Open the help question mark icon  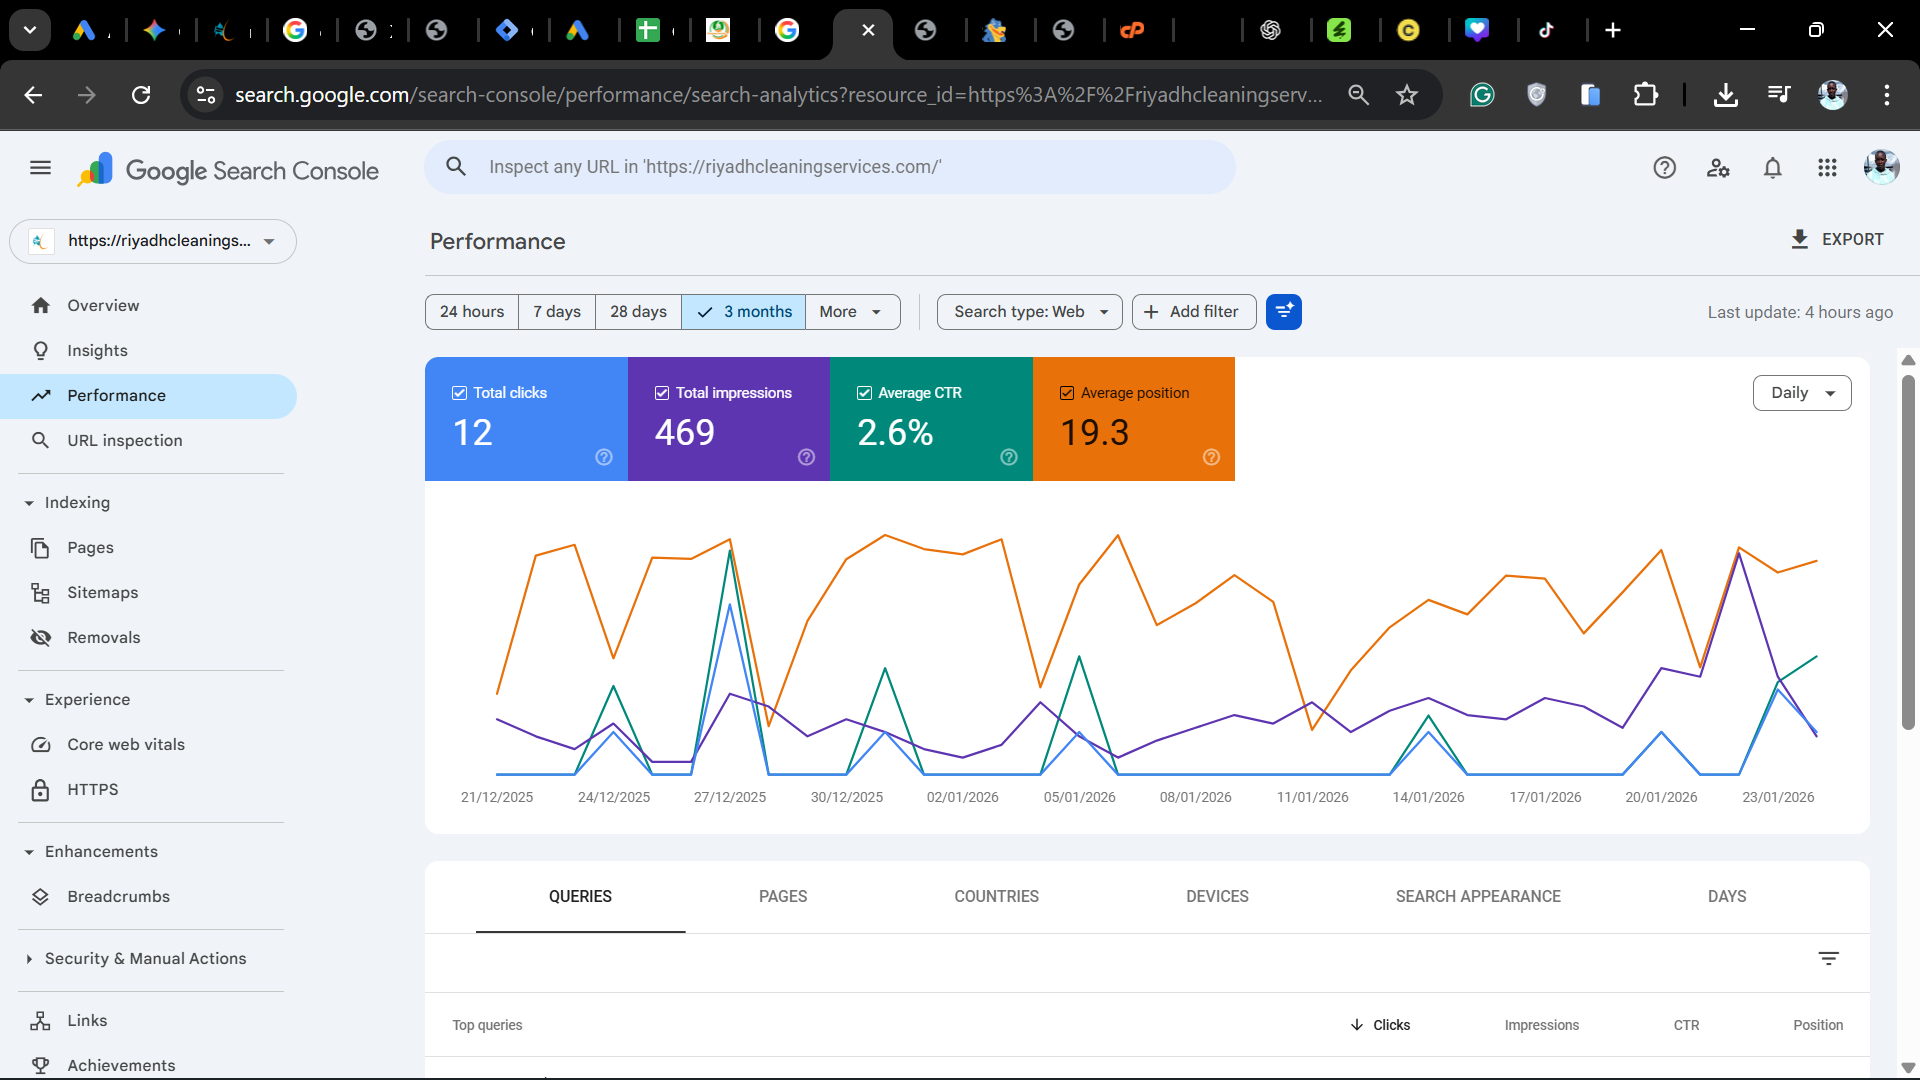[x=1664, y=167]
